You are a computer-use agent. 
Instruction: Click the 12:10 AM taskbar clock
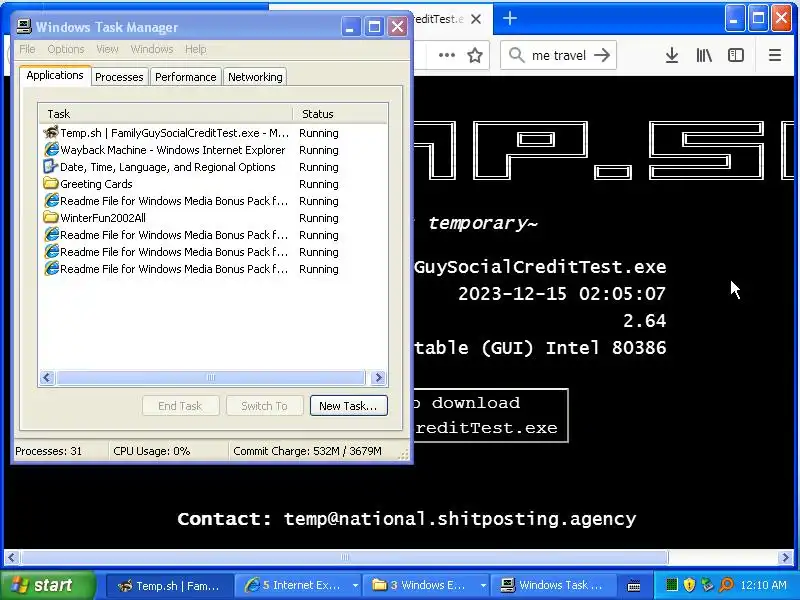[x=763, y=585]
